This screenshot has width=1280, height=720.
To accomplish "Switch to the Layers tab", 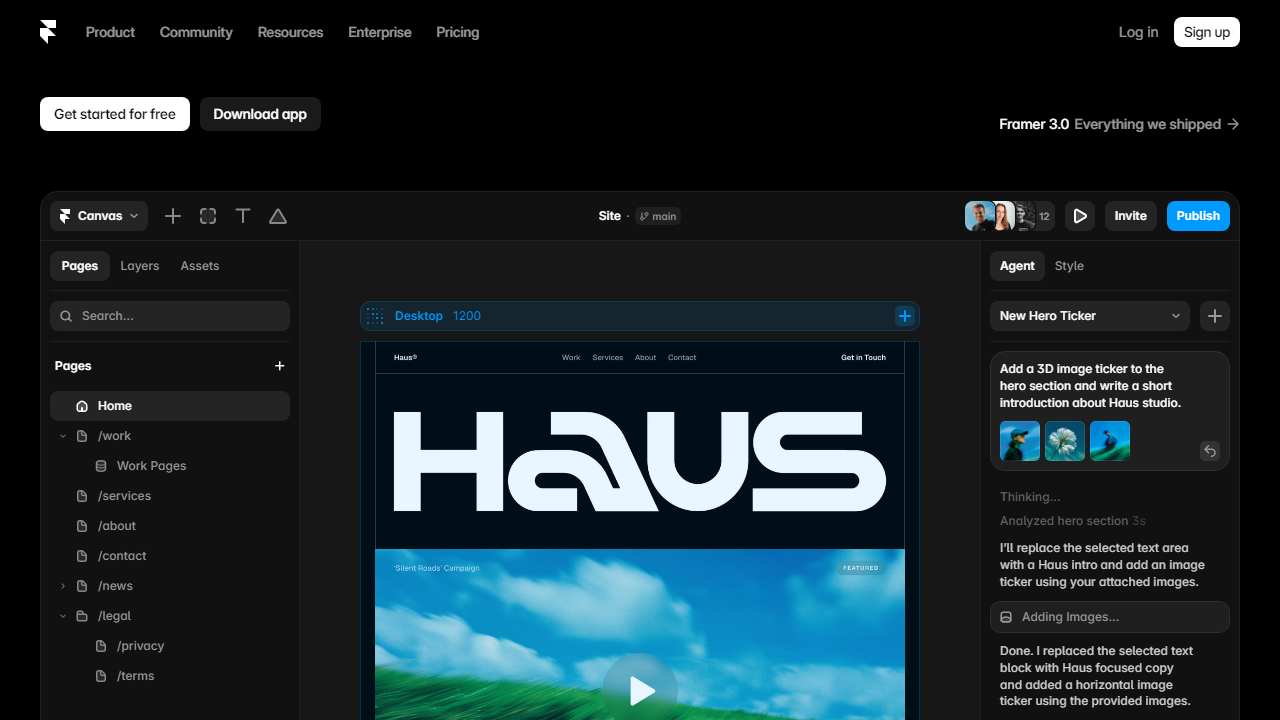I will pos(140,266).
